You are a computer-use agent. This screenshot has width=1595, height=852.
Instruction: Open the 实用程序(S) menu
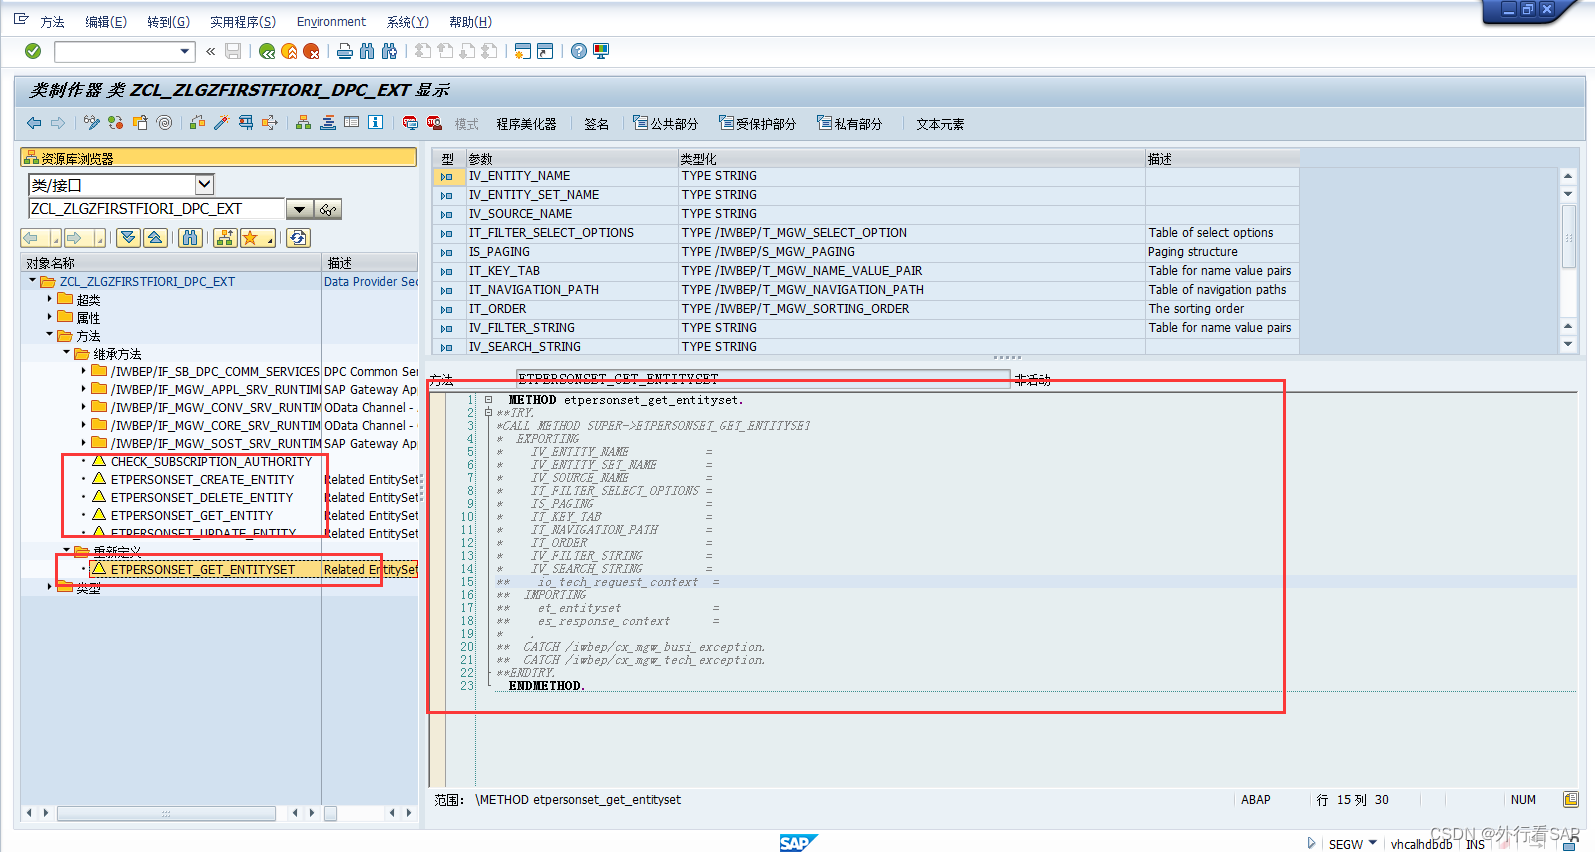pyautogui.click(x=243, y=22)
